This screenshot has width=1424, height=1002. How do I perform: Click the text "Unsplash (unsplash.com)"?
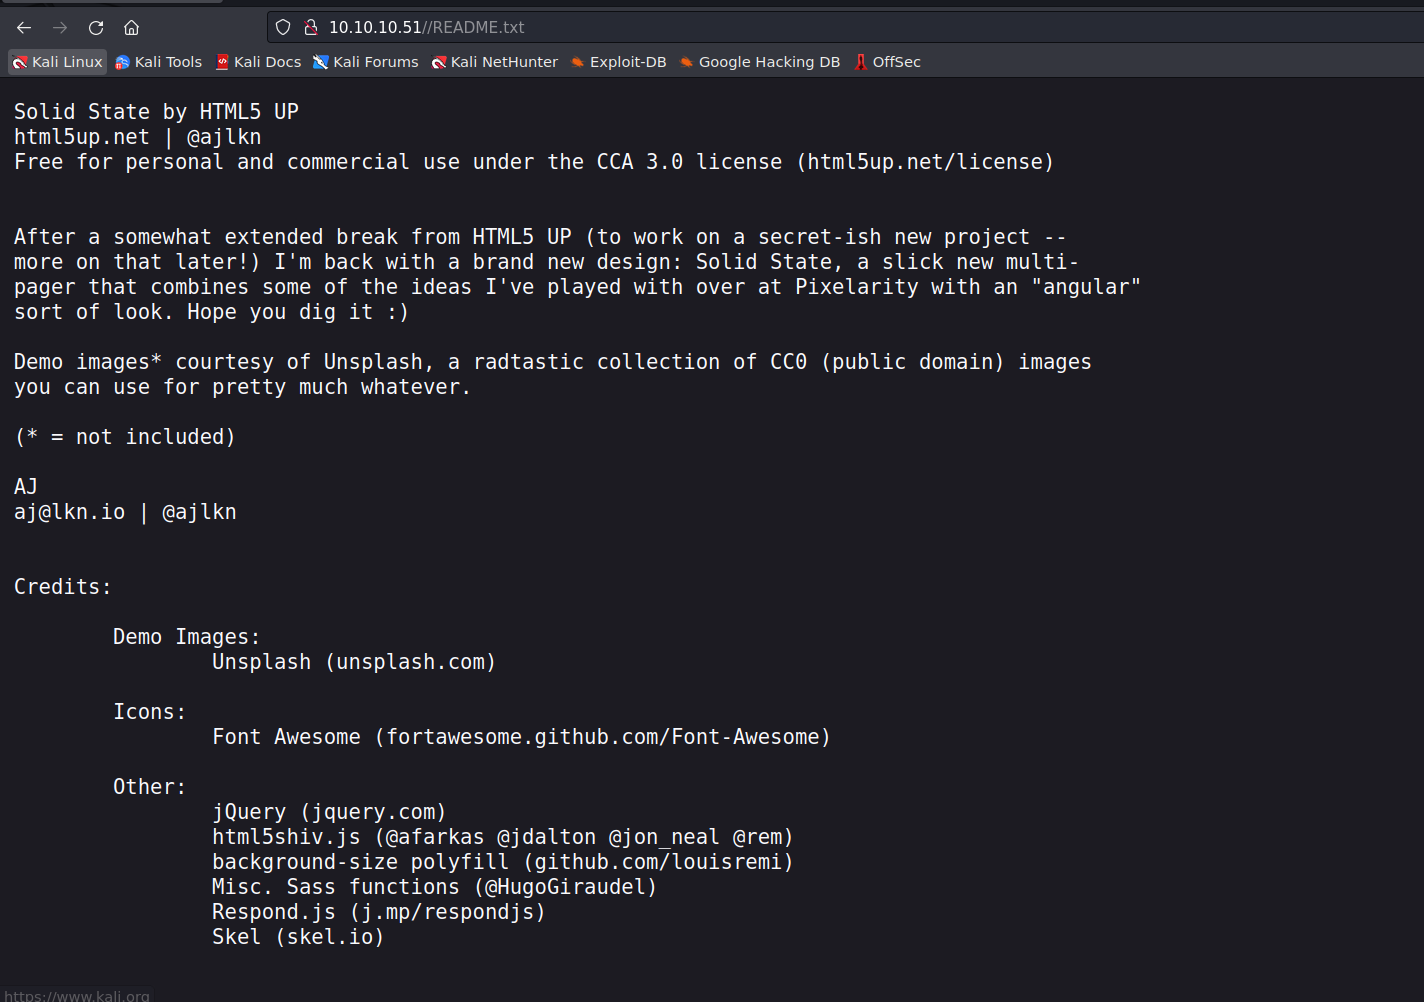(x=354, y=662)
